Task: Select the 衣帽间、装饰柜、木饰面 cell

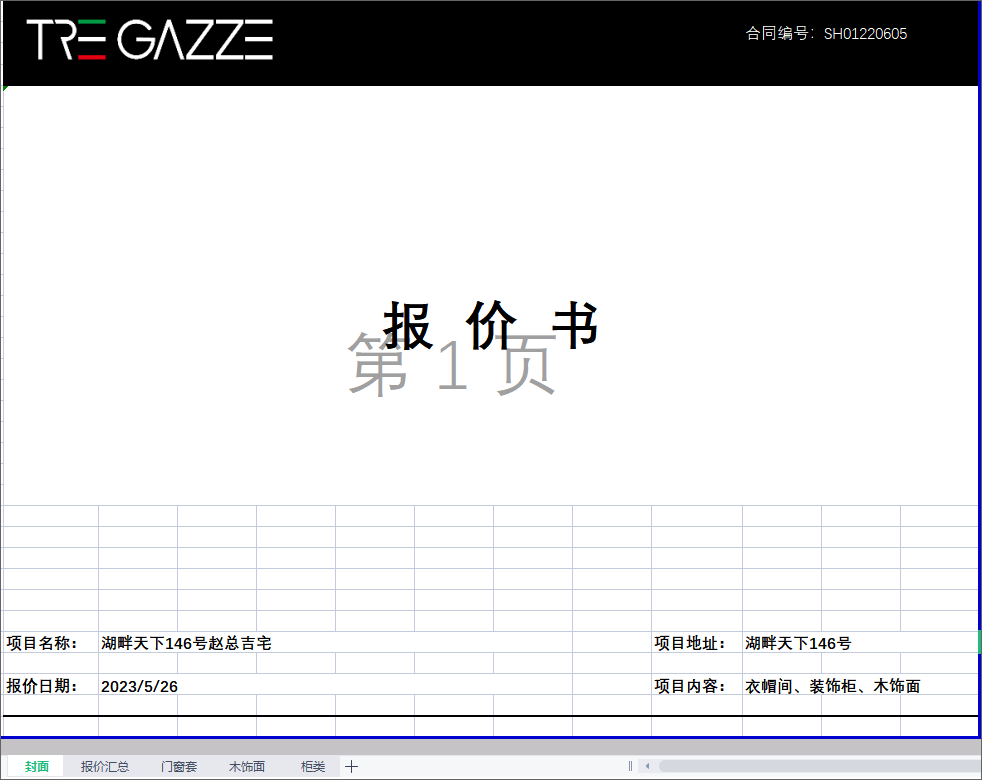Action: 860,685
